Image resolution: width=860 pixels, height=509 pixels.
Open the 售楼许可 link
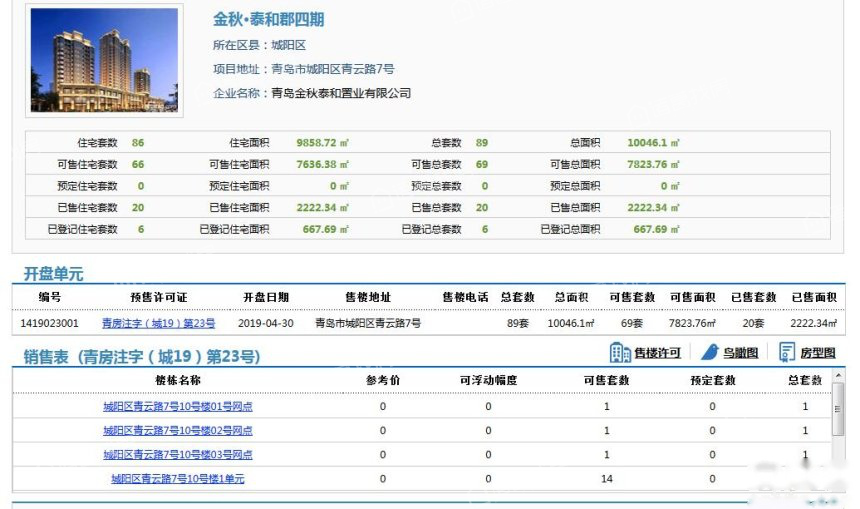[x=658, y=353]
